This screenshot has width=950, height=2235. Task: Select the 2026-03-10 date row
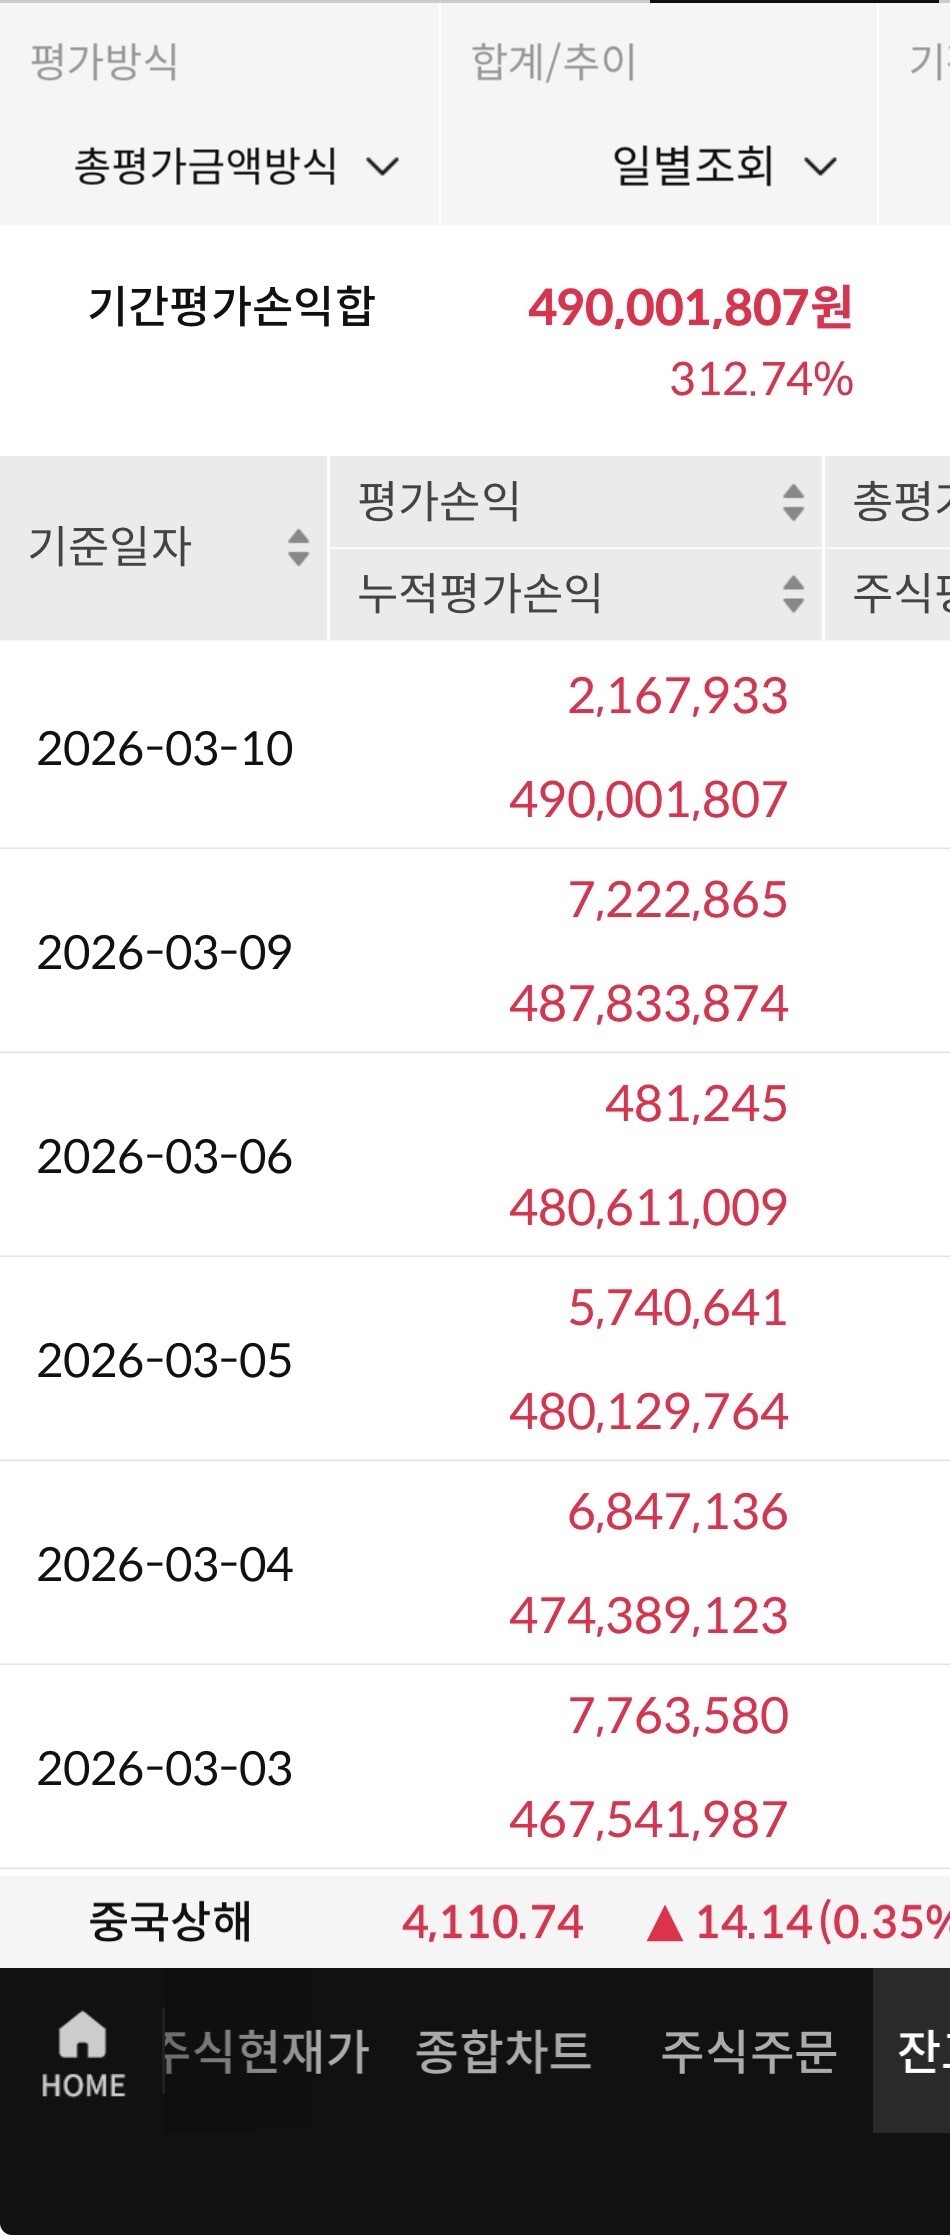coord(165,749)
